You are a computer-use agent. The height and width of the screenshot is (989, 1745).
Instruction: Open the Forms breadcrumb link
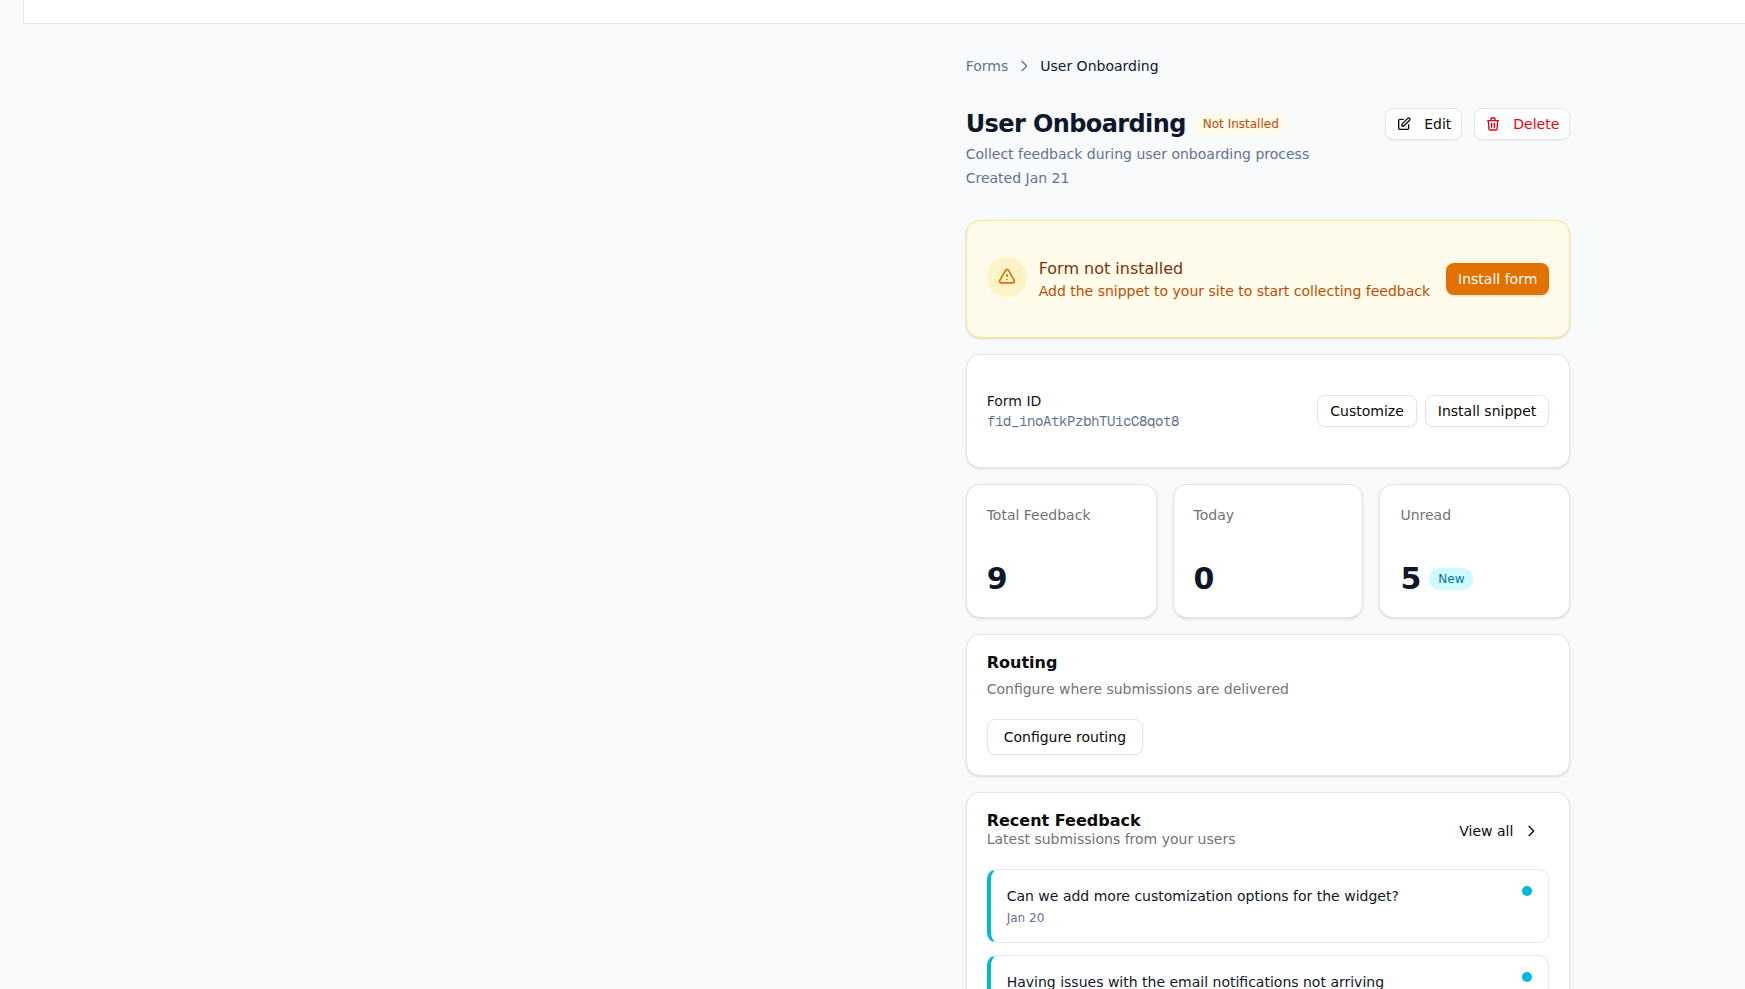(x=986, y=65)
